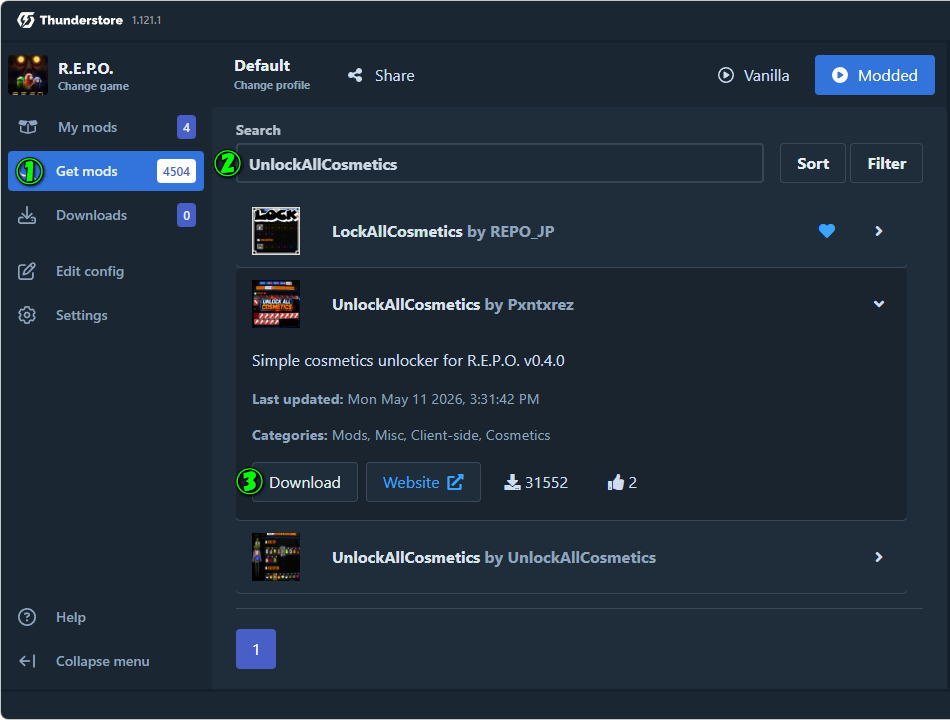Image resolution: width=950 pixels, height=720 pixels.
Task: Click the Get mods count badge 4504
Action: [x=176, y=171]
